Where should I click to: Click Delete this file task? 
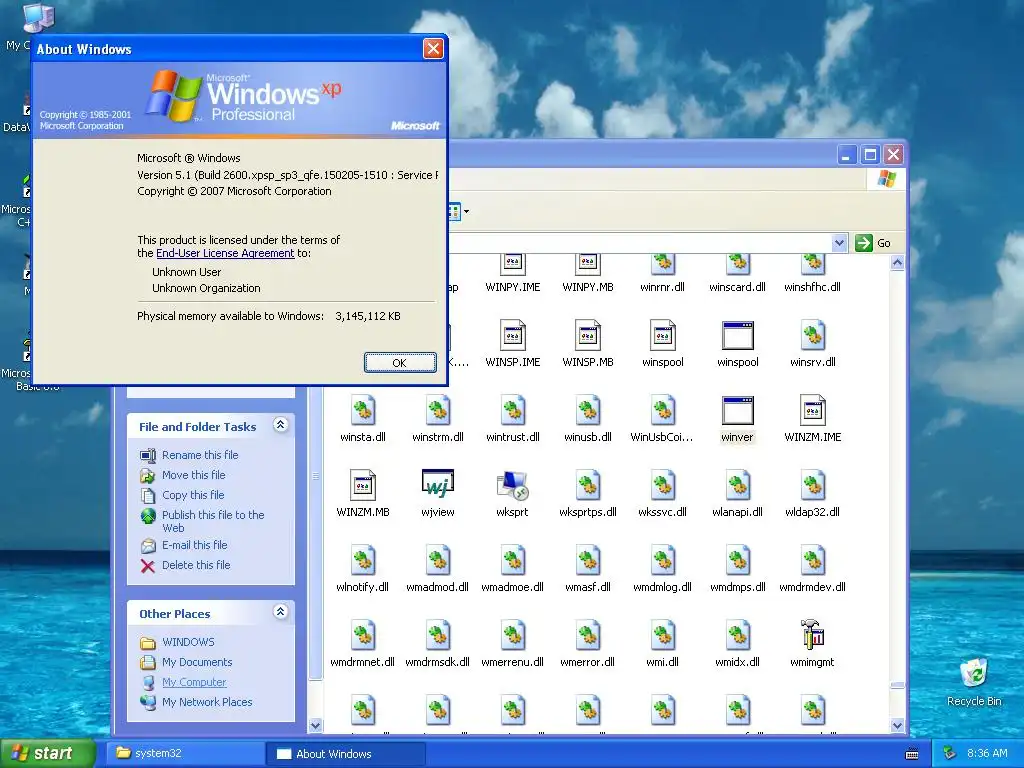click(196, 566)
